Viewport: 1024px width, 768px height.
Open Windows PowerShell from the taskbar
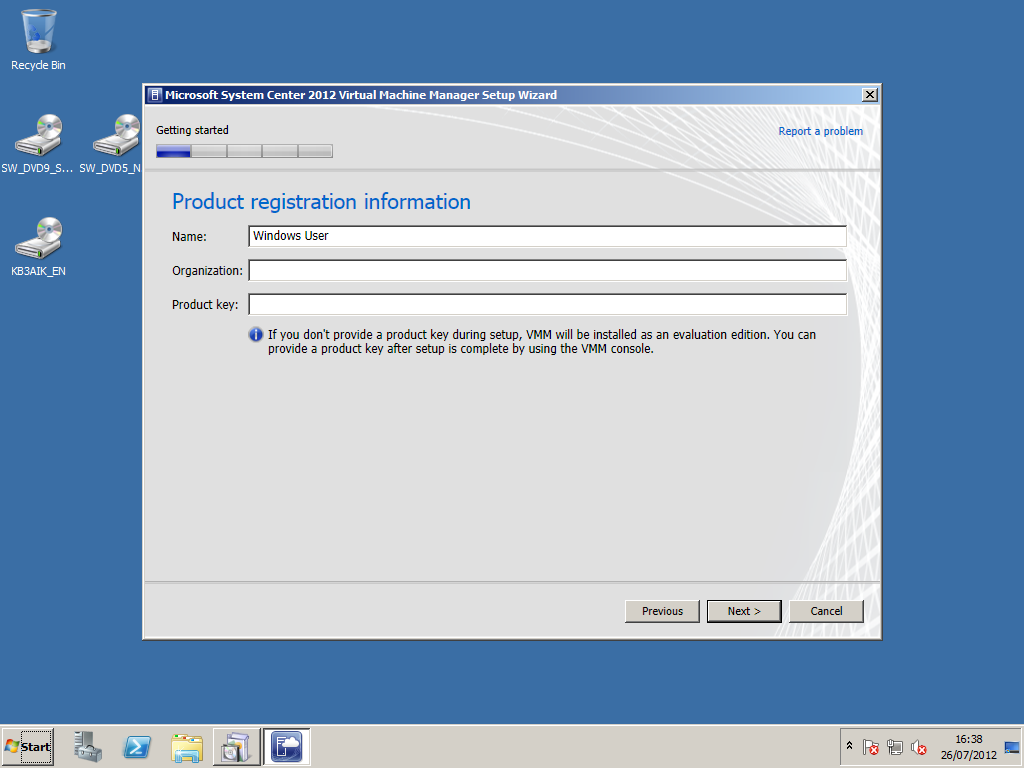(x=137, y=746)
